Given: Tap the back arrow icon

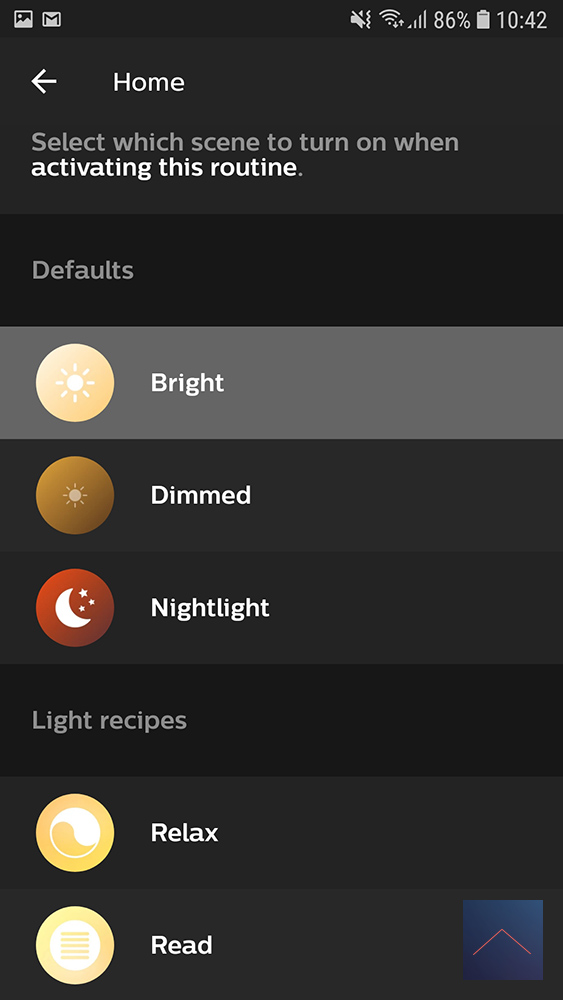Looking at the screenshot, I should (44, 82).
